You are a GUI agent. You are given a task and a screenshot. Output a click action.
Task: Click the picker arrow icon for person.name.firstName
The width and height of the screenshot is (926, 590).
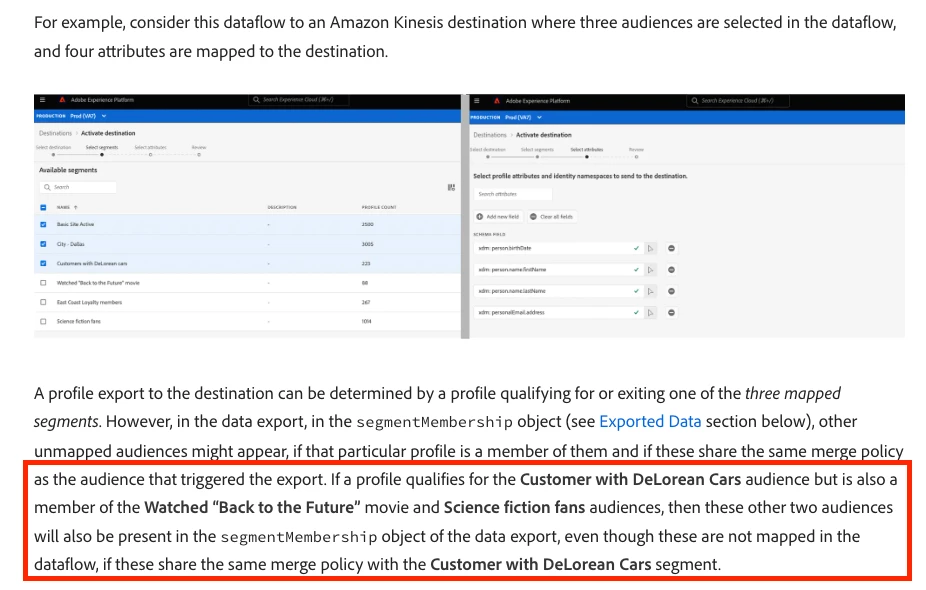pyautogui.click(x=650, y=270)
